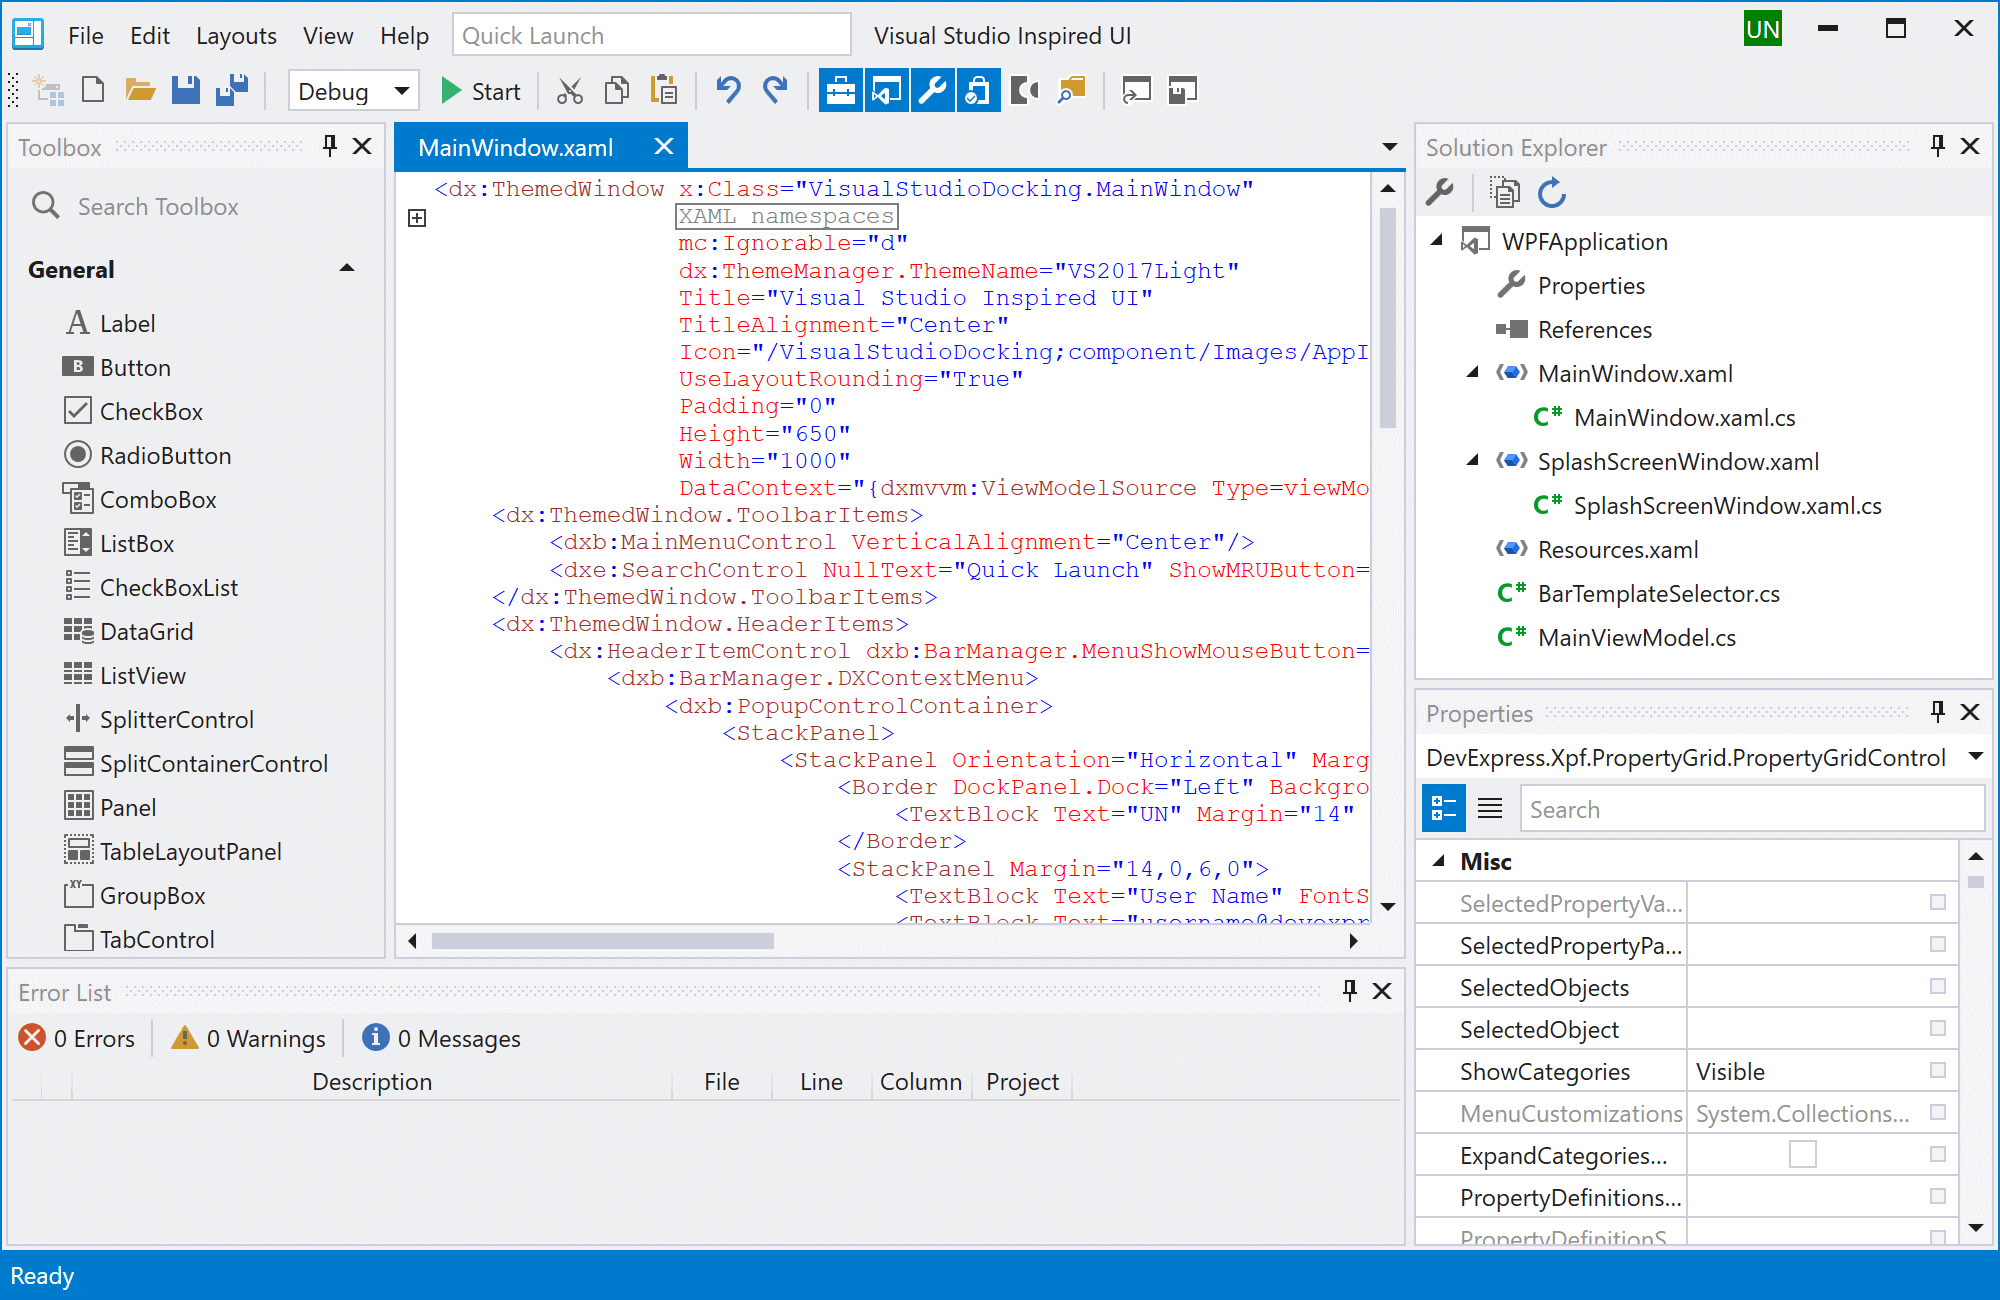Click the Open File folder icon
Image resolution: width=2000 pixels, height=1300 pixels.
(x=140, y=91)
